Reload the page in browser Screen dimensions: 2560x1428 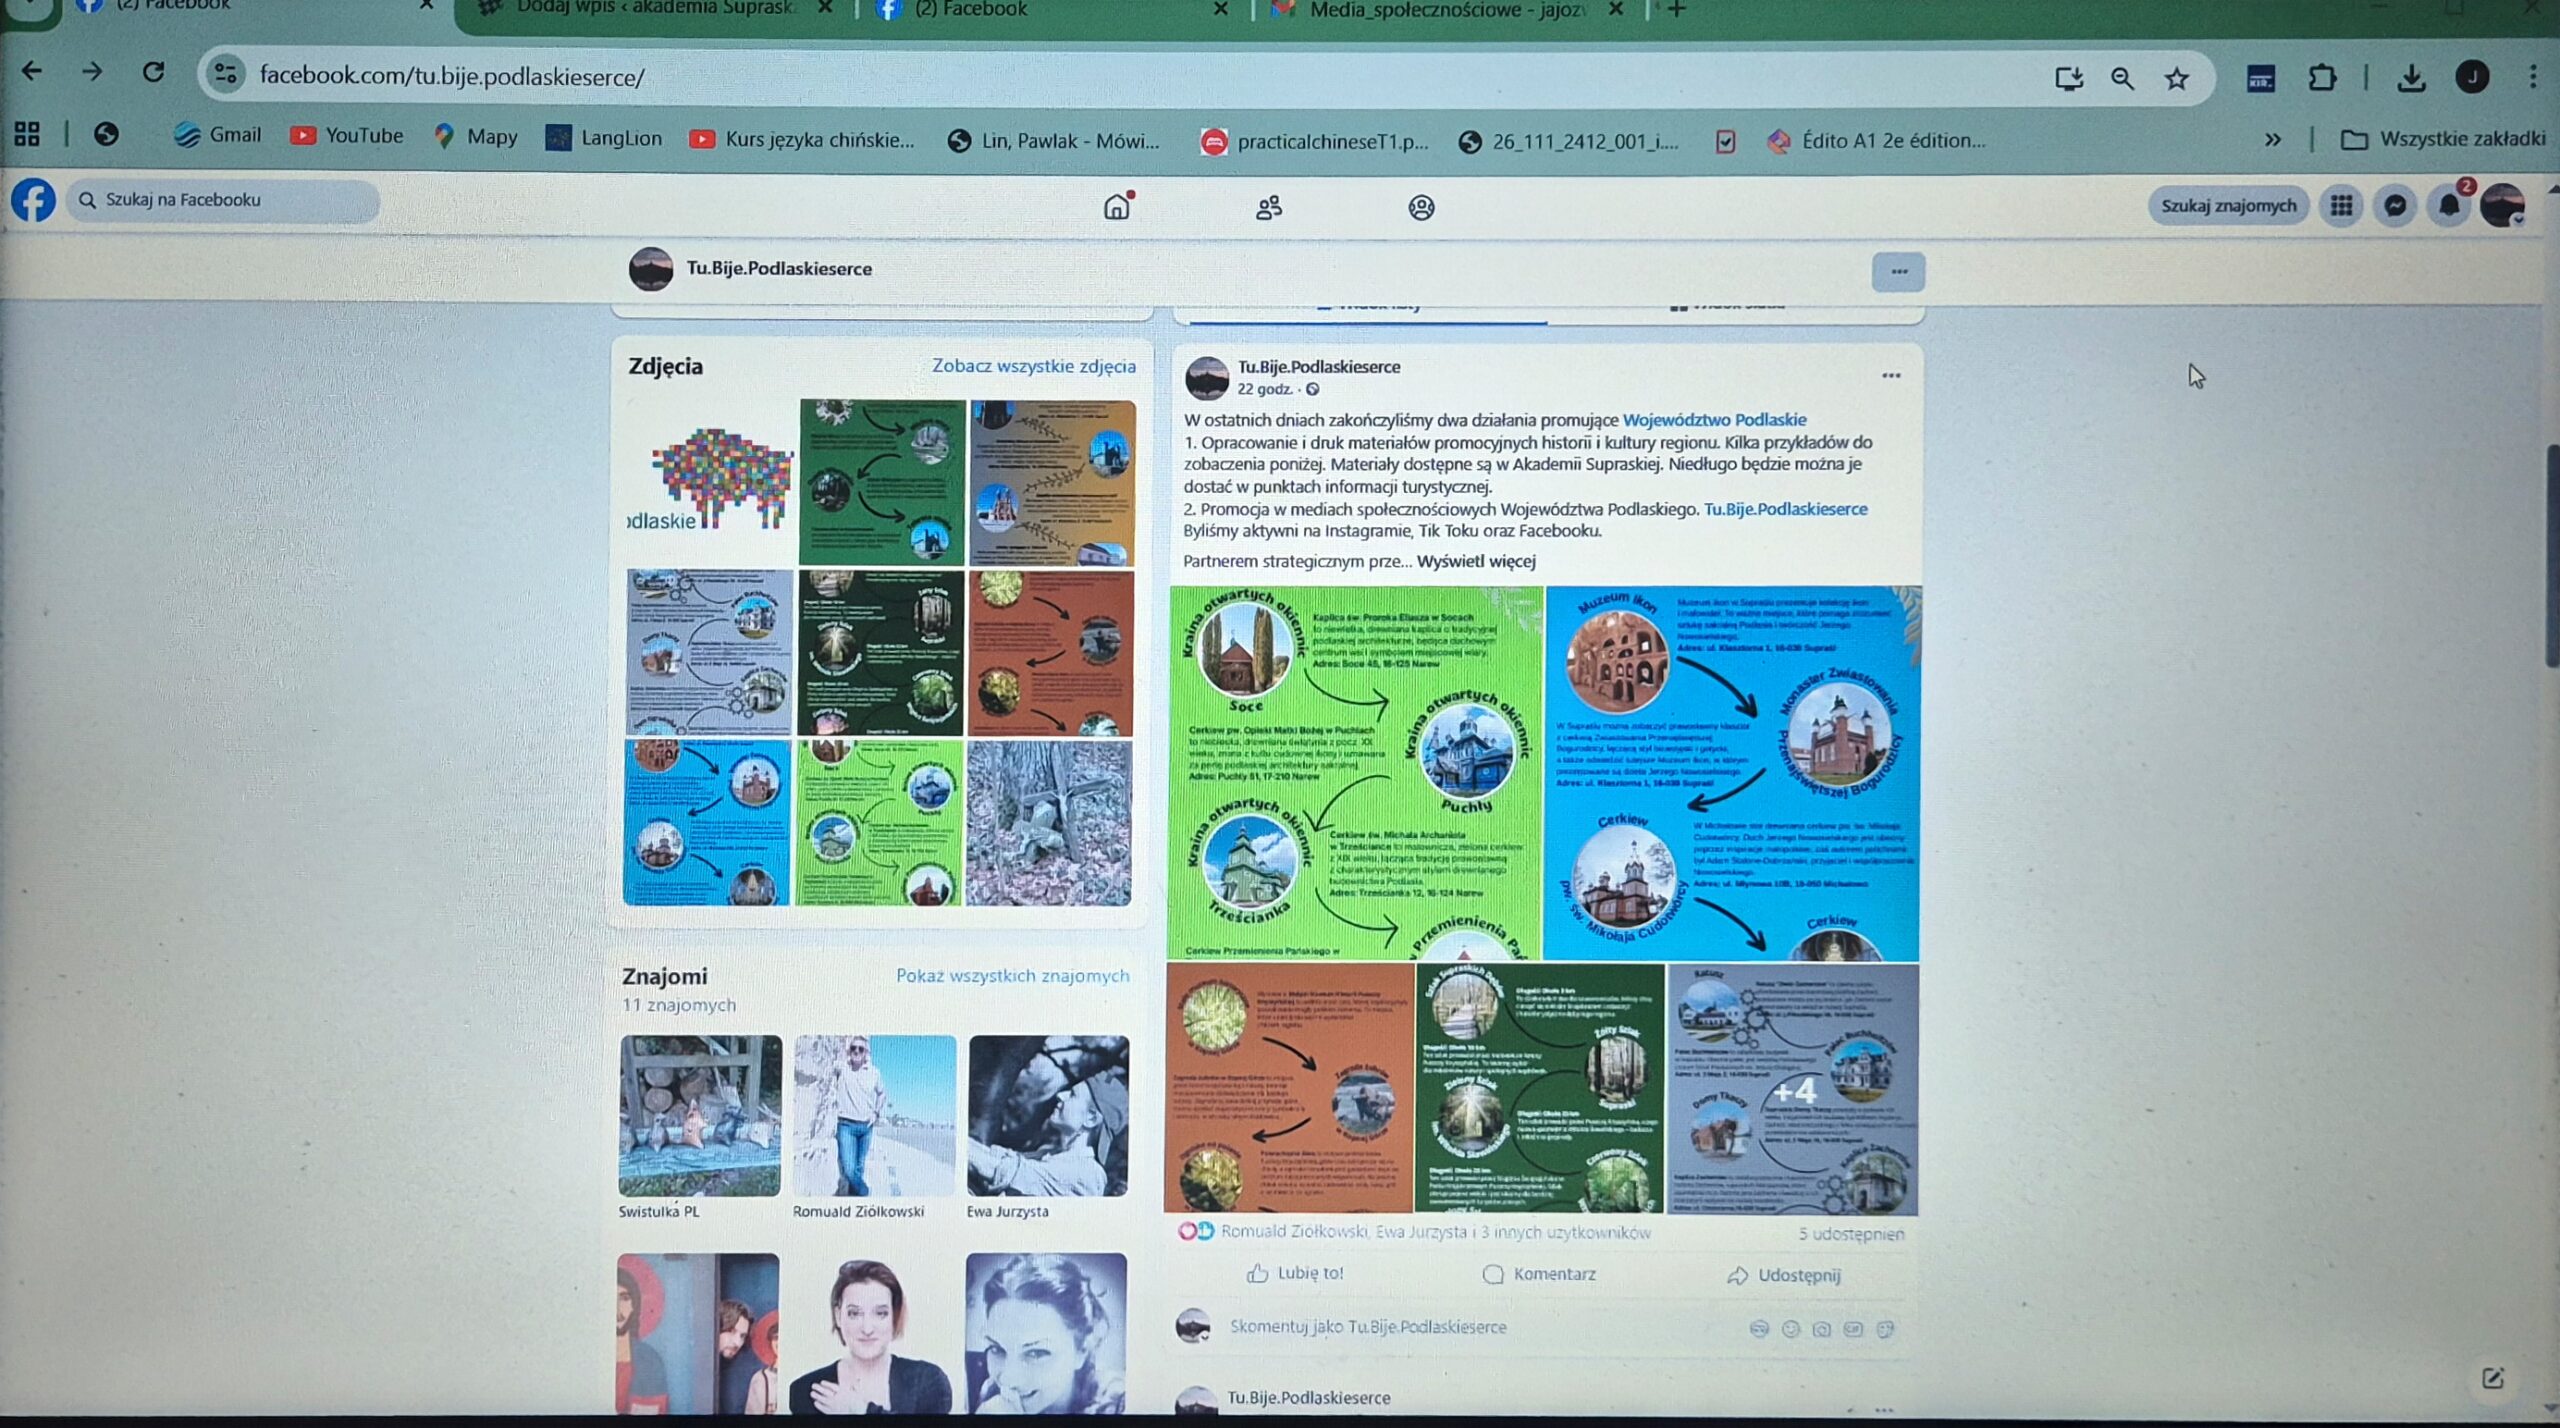tap(153, 72)
